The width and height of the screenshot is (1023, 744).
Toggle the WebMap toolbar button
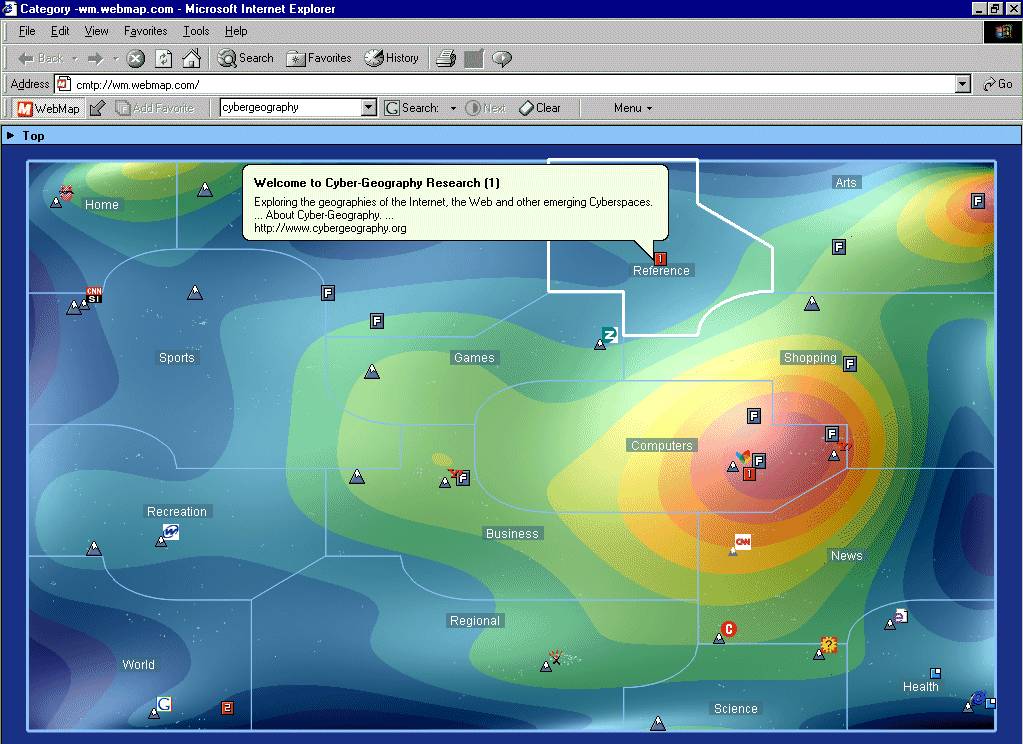click(48, 108)
